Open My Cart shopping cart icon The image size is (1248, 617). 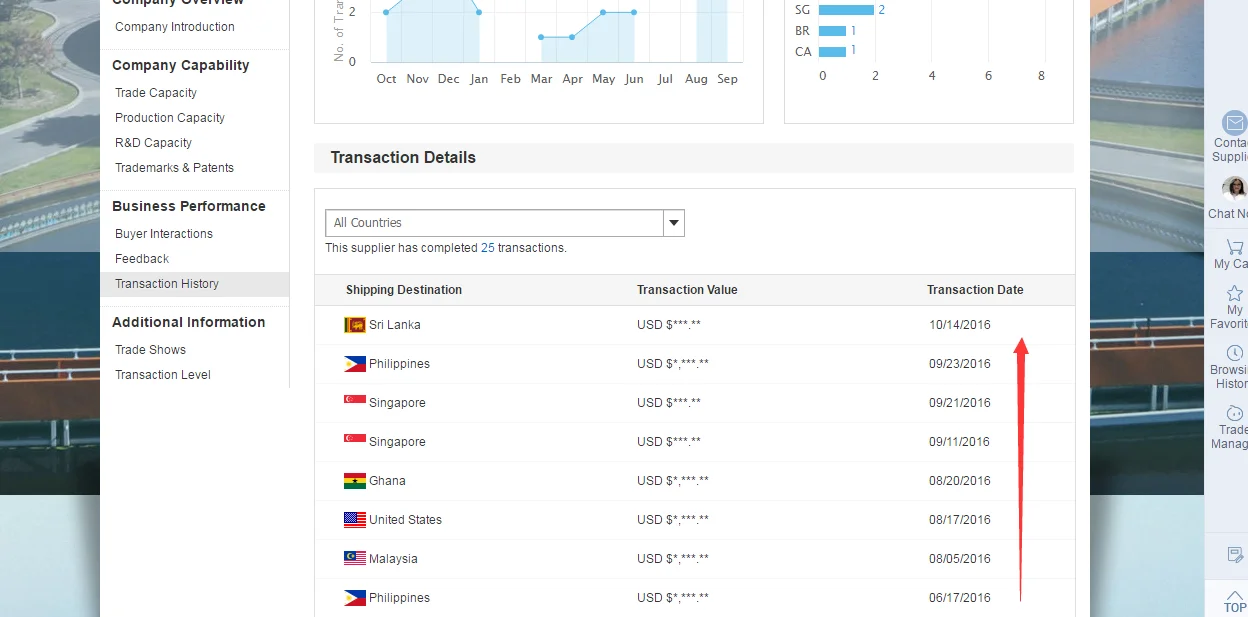click(x=1235, y=247)
